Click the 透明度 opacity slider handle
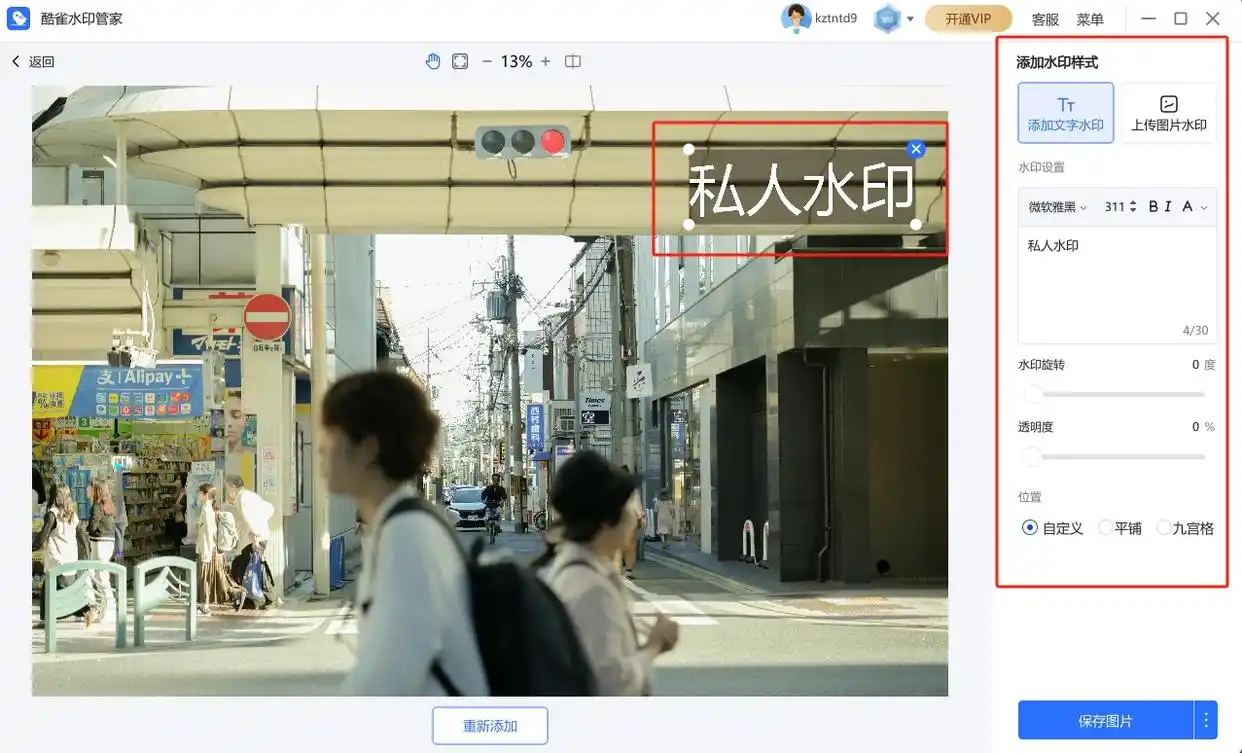 1031,457
